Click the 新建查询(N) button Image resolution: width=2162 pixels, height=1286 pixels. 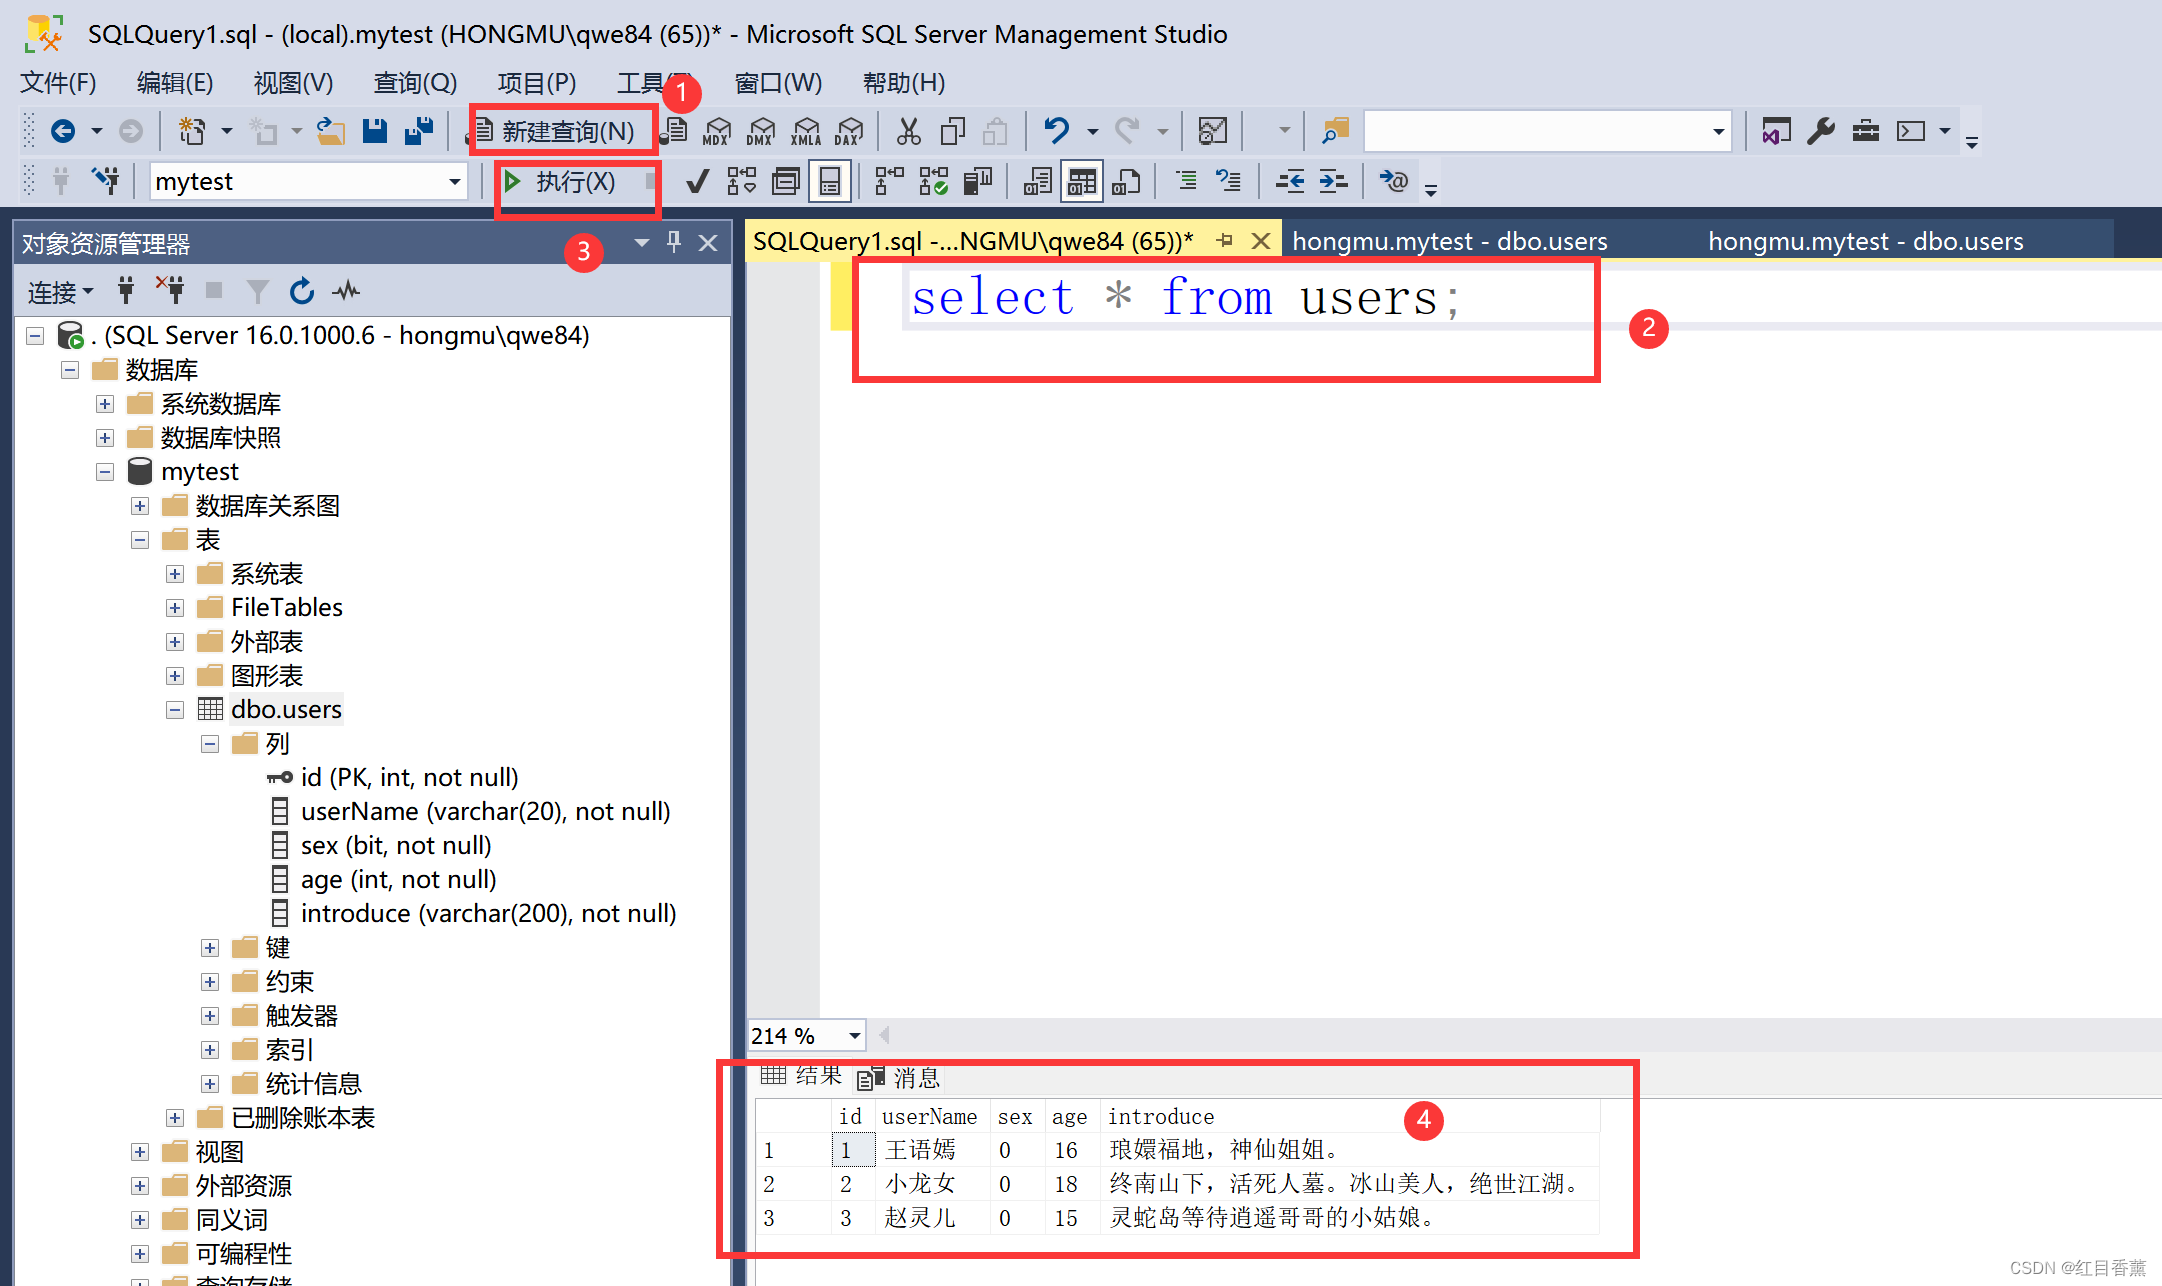coord(560,130)
